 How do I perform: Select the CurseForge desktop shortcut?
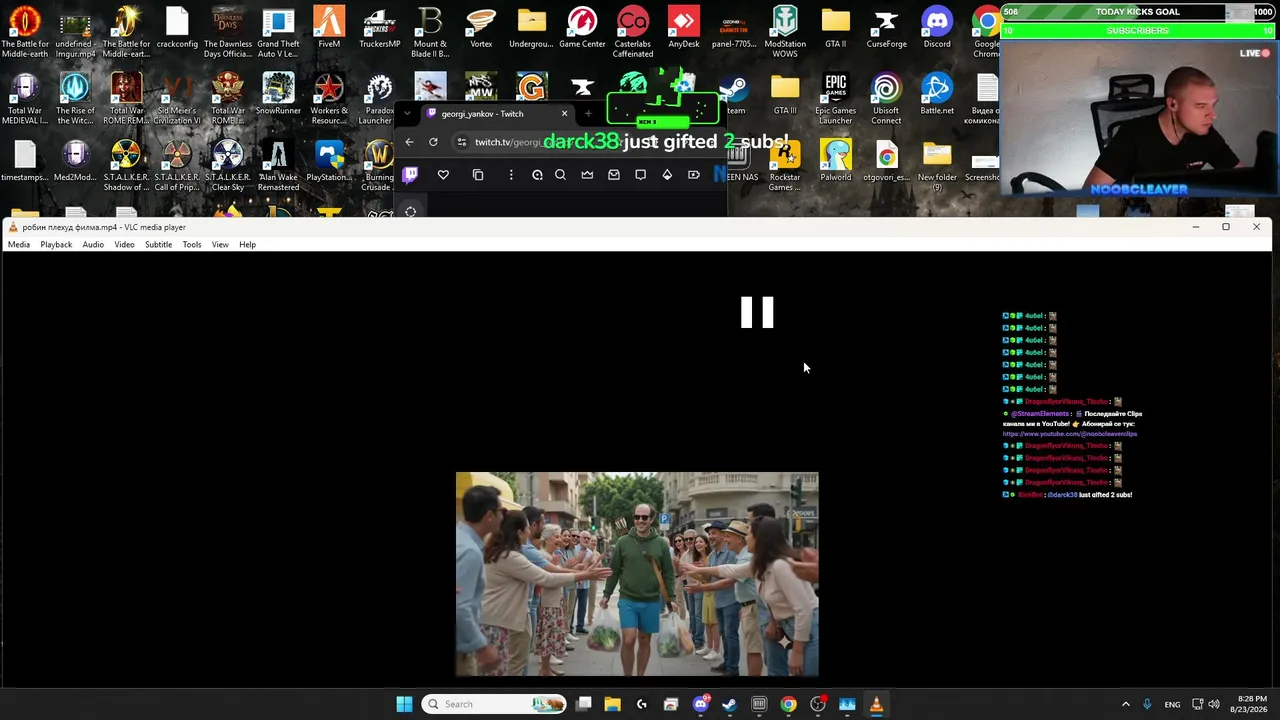coord(886,28)
